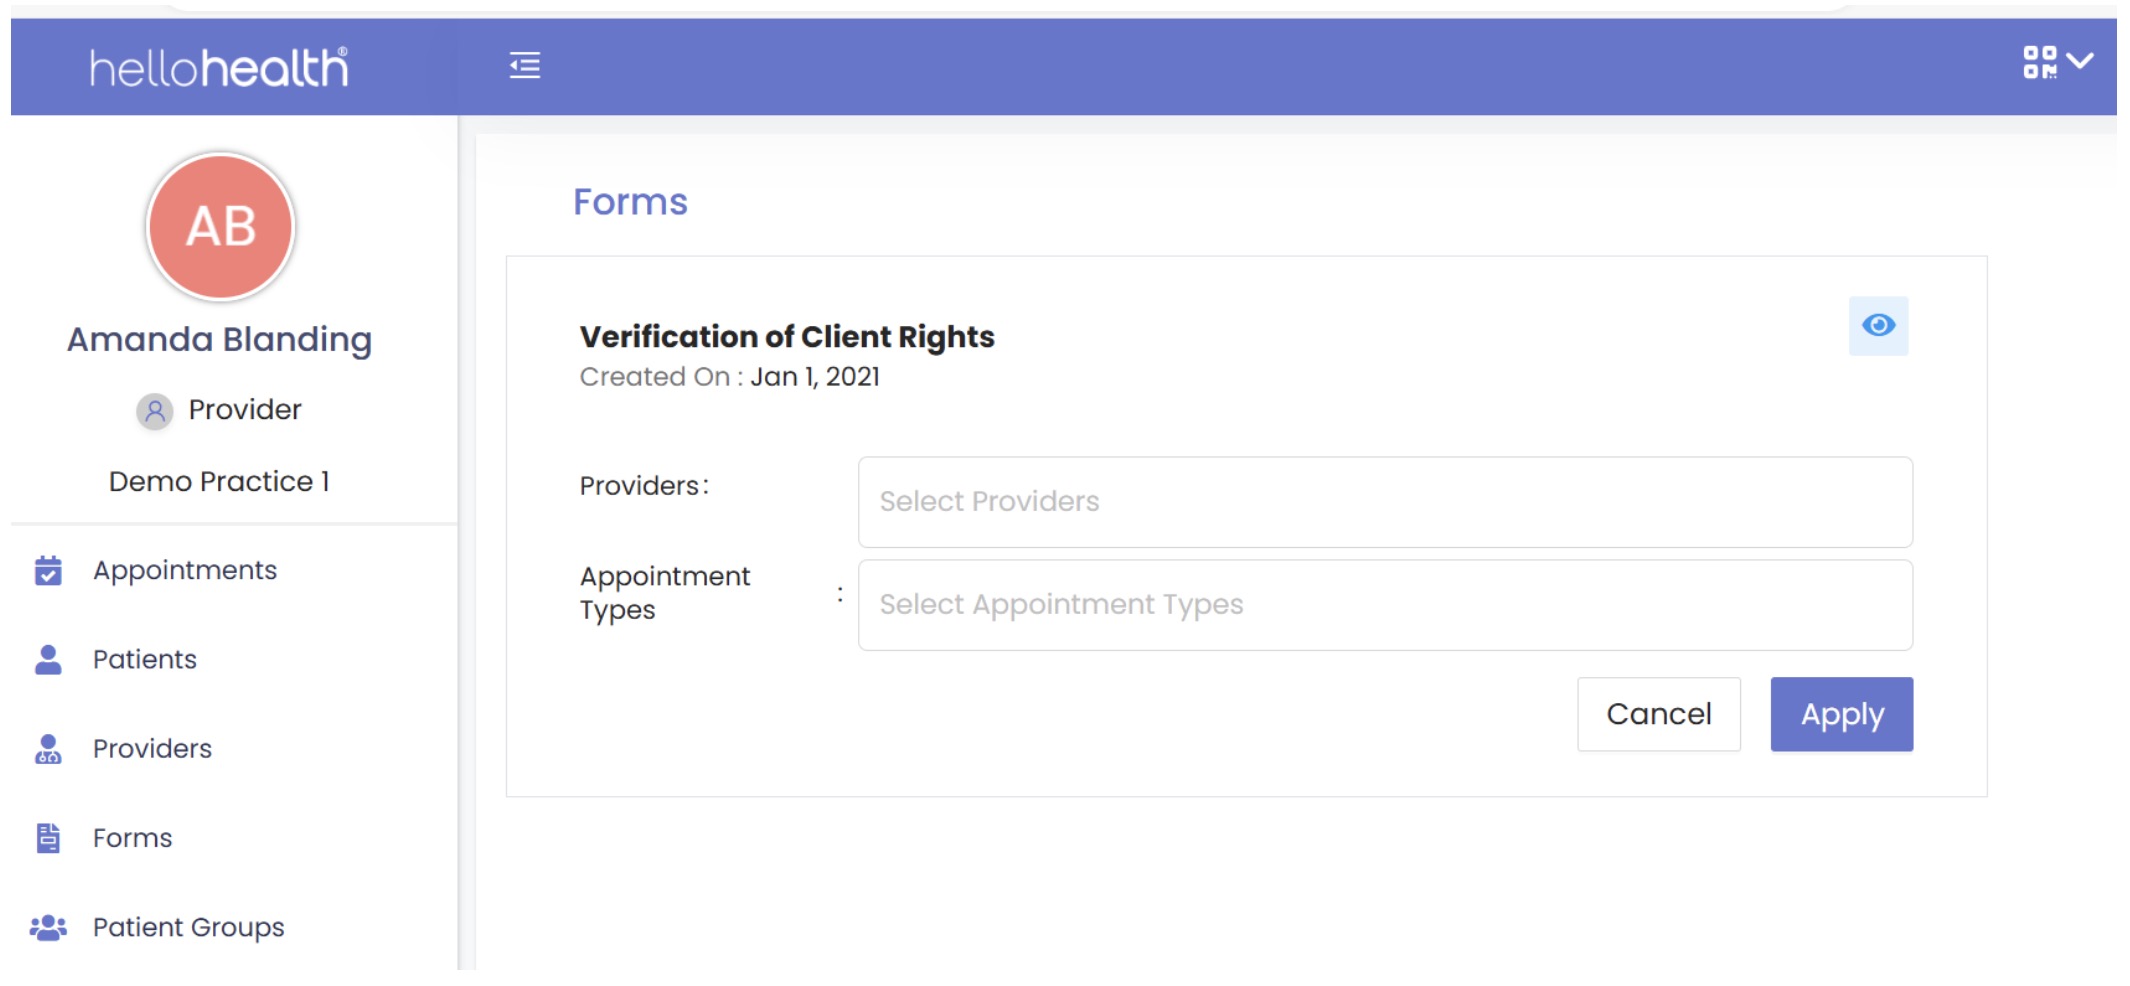2130x986 pixels.
Task: Preview form with the eye icon
Action: coord(1878,326)
